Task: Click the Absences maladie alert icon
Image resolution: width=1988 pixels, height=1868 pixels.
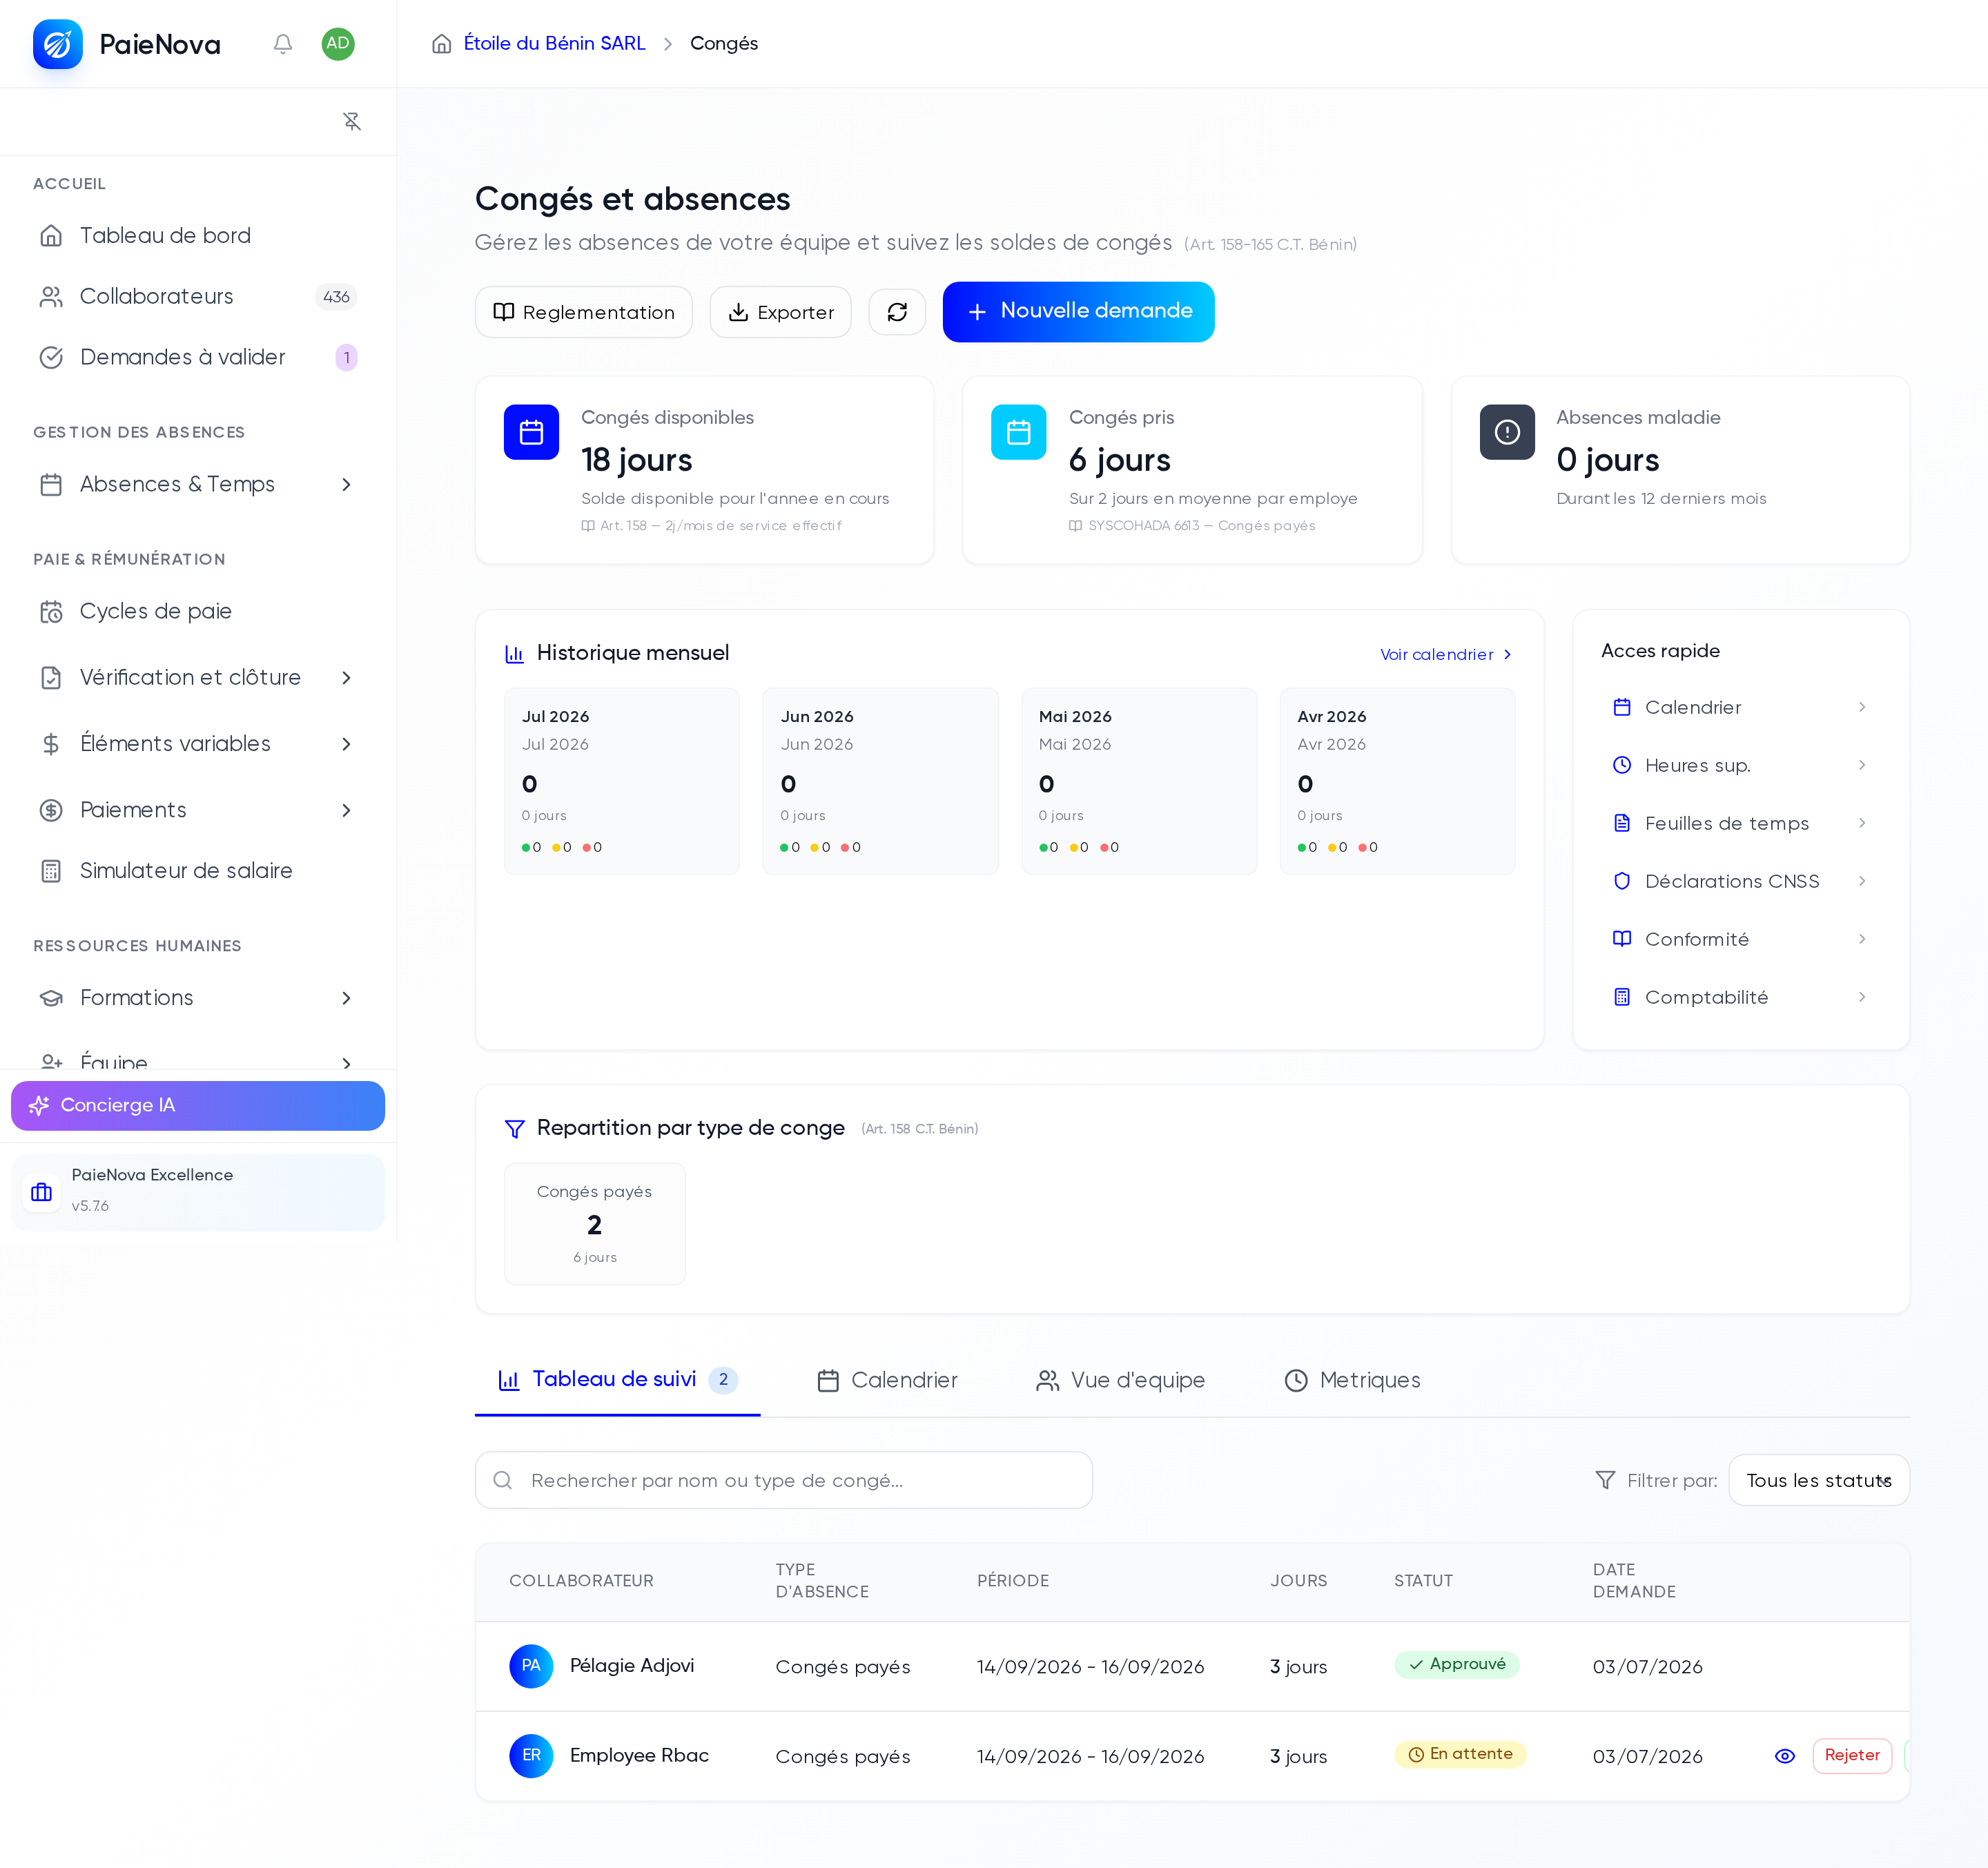Action: 1507,432
